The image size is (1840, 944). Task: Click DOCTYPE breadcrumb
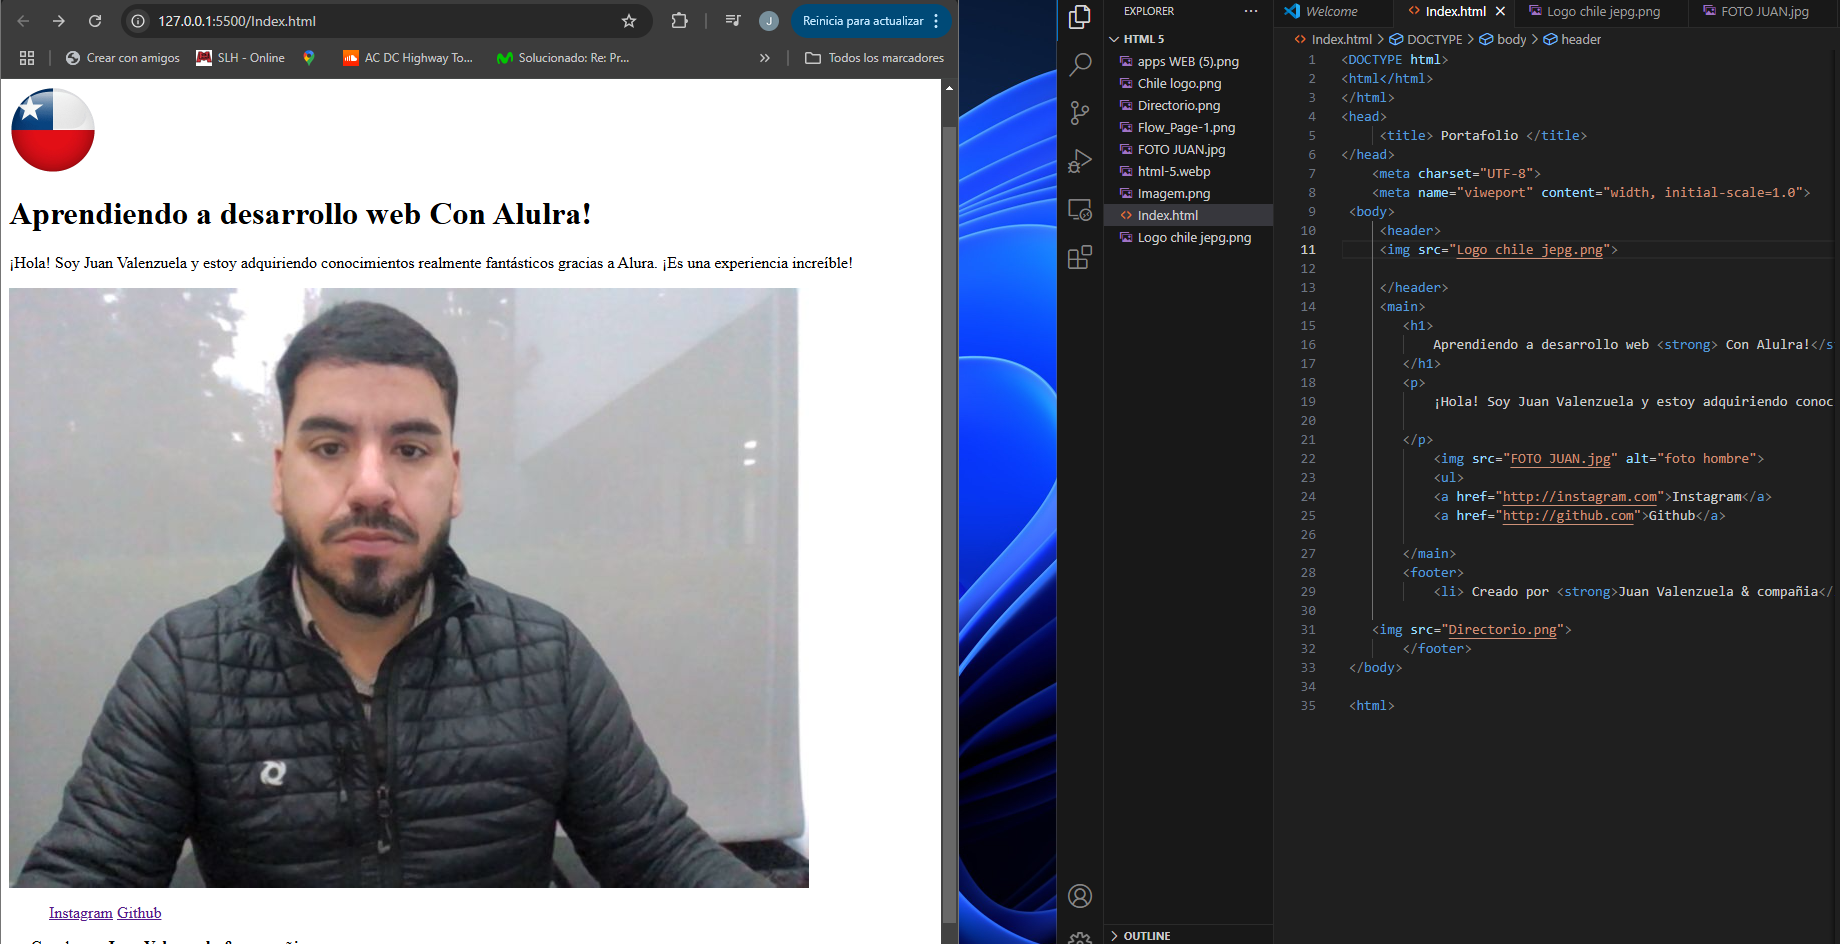click(1434, 39)
